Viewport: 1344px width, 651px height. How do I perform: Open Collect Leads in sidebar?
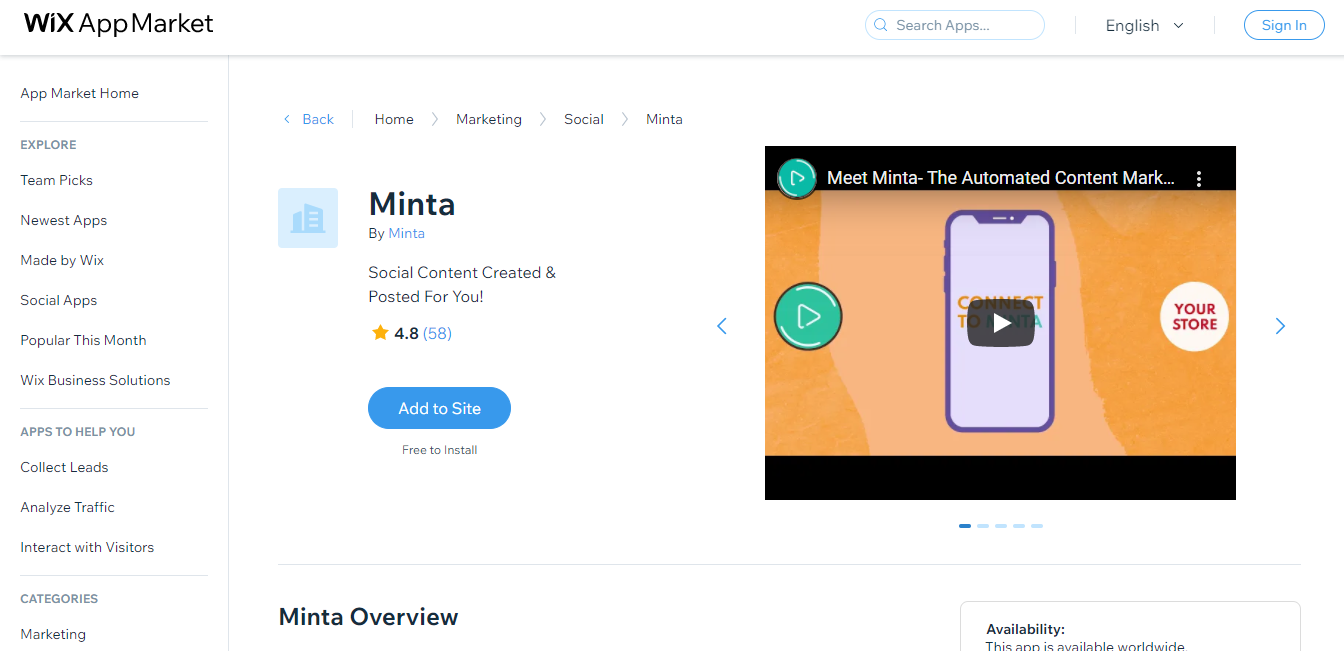(64, 467)
